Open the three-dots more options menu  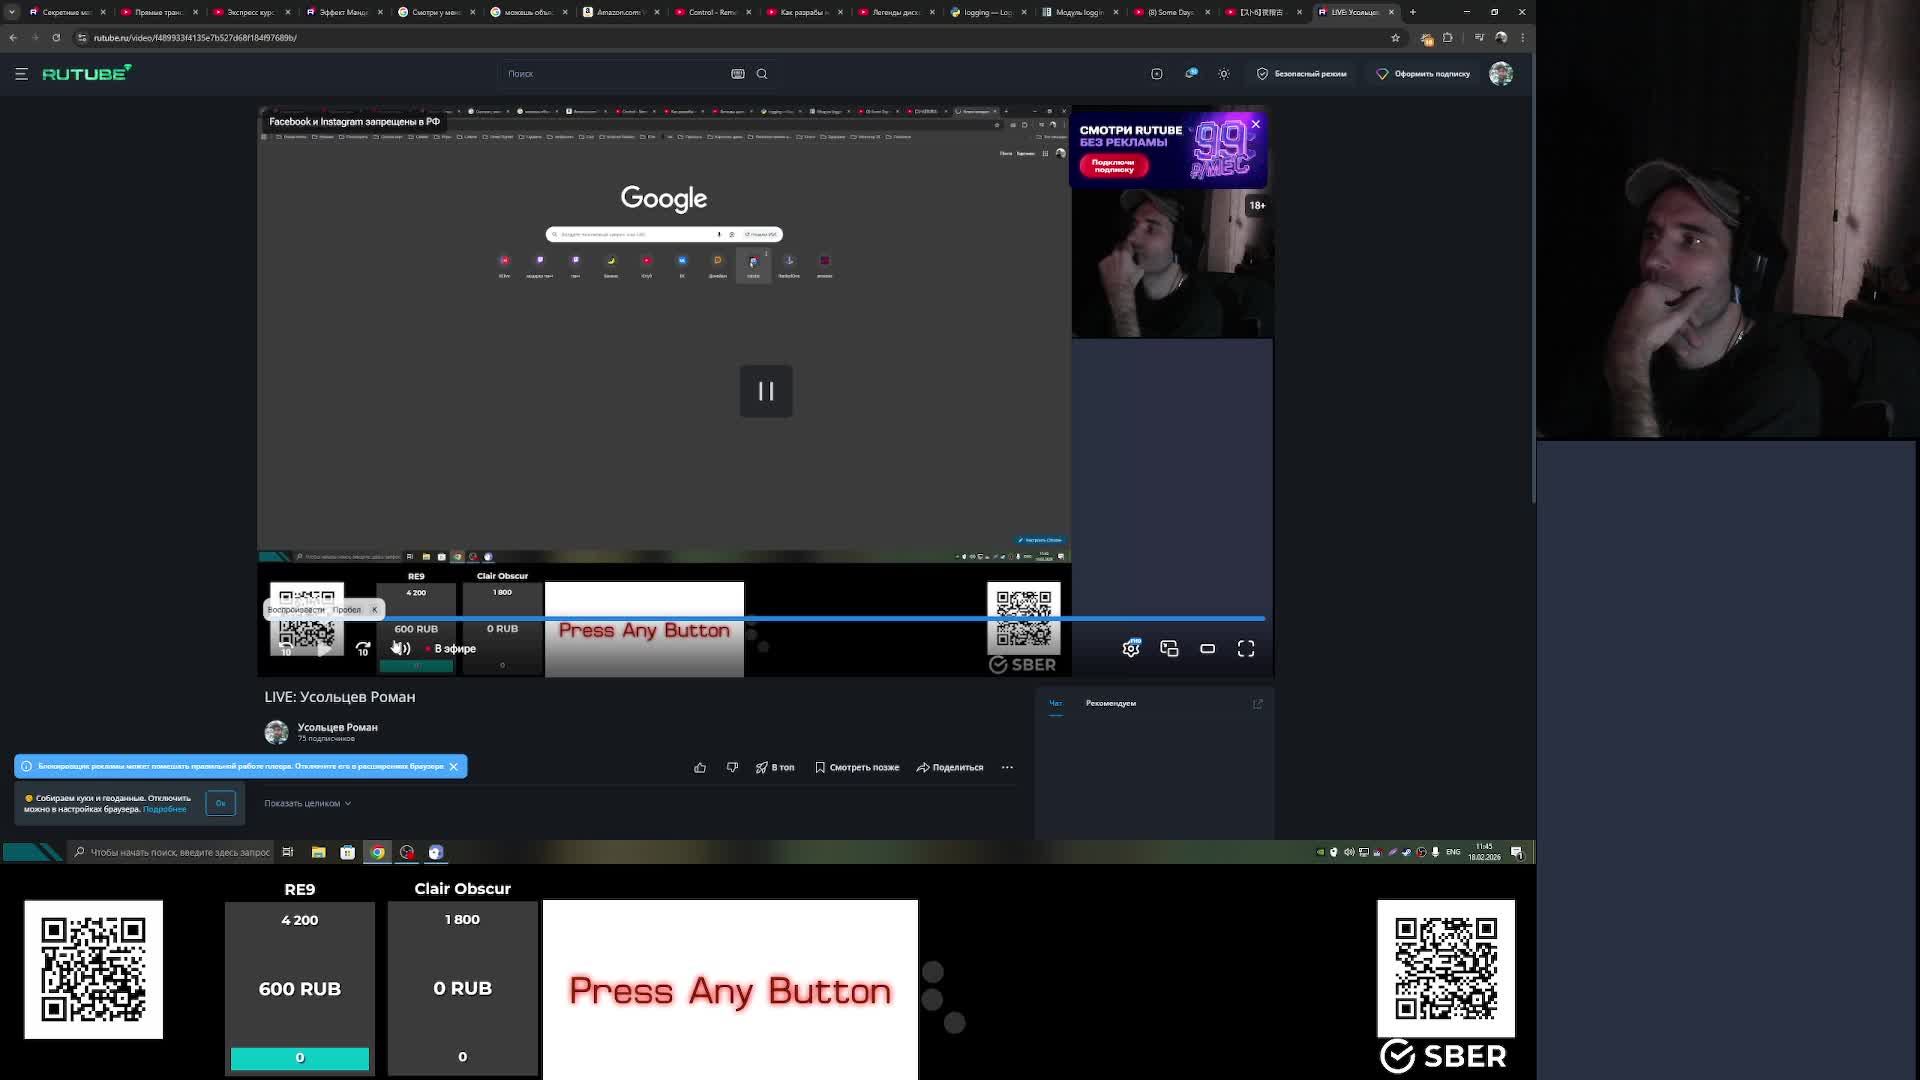[1007, 768]
